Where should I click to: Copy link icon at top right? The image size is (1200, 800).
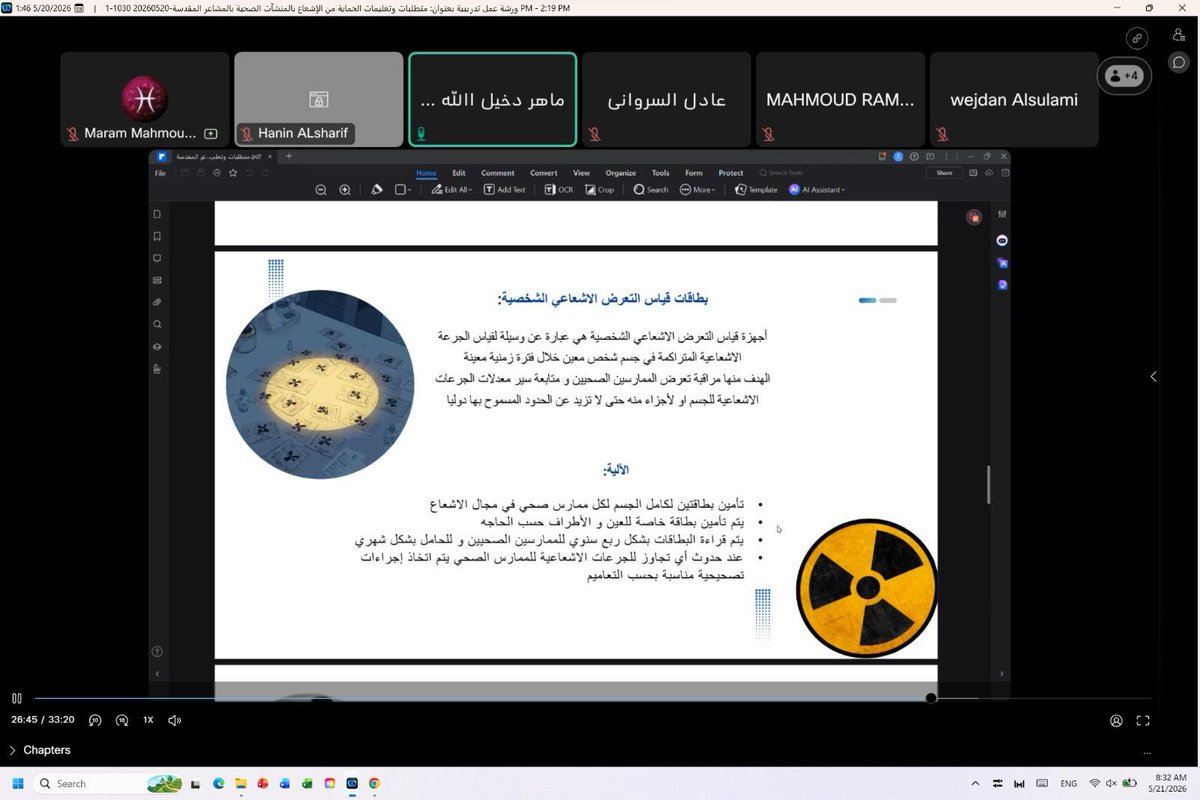[x=1137, y=38]
